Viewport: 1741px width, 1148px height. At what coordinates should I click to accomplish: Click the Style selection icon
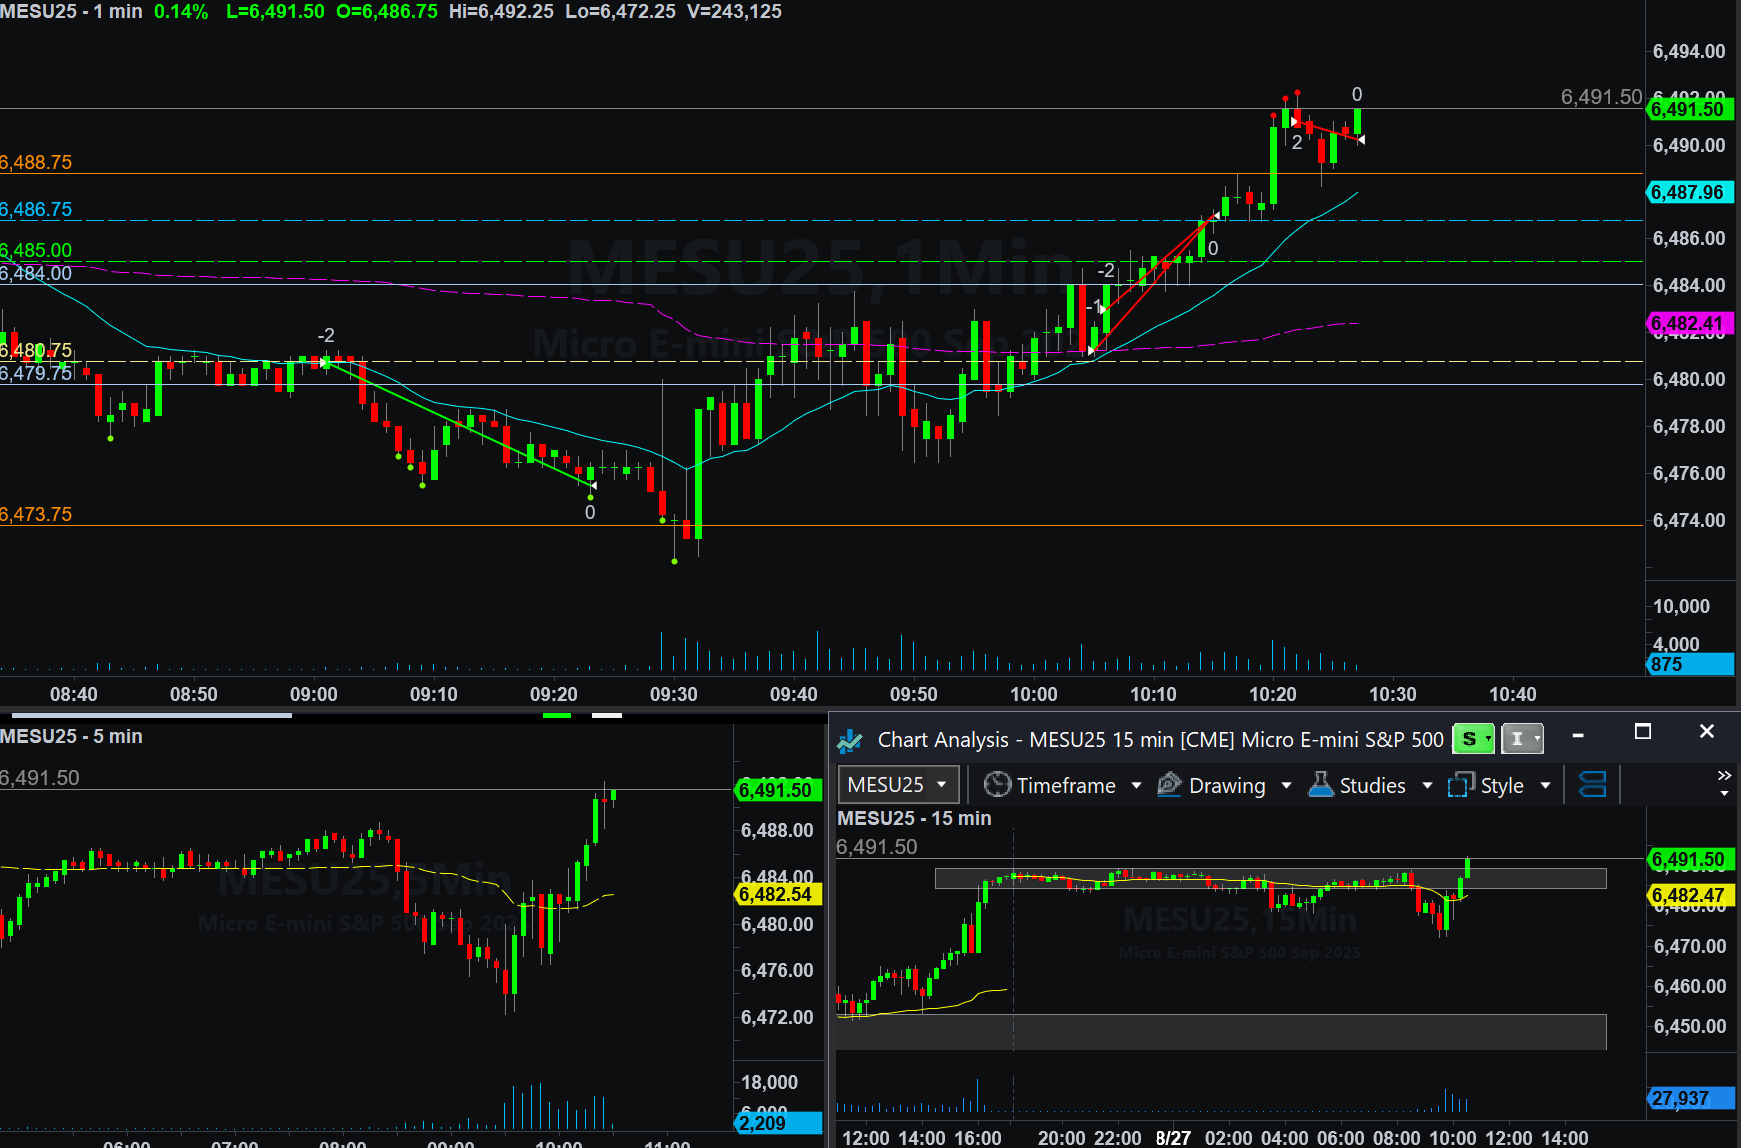1461,785
